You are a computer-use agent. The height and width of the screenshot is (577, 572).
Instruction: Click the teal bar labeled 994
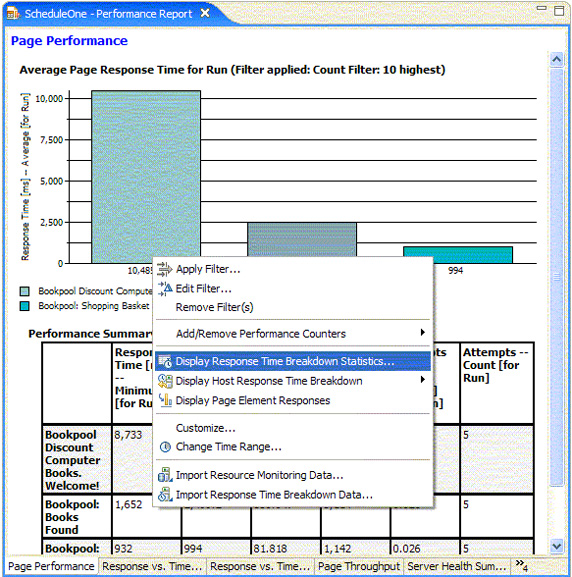(x=458, y=255)
